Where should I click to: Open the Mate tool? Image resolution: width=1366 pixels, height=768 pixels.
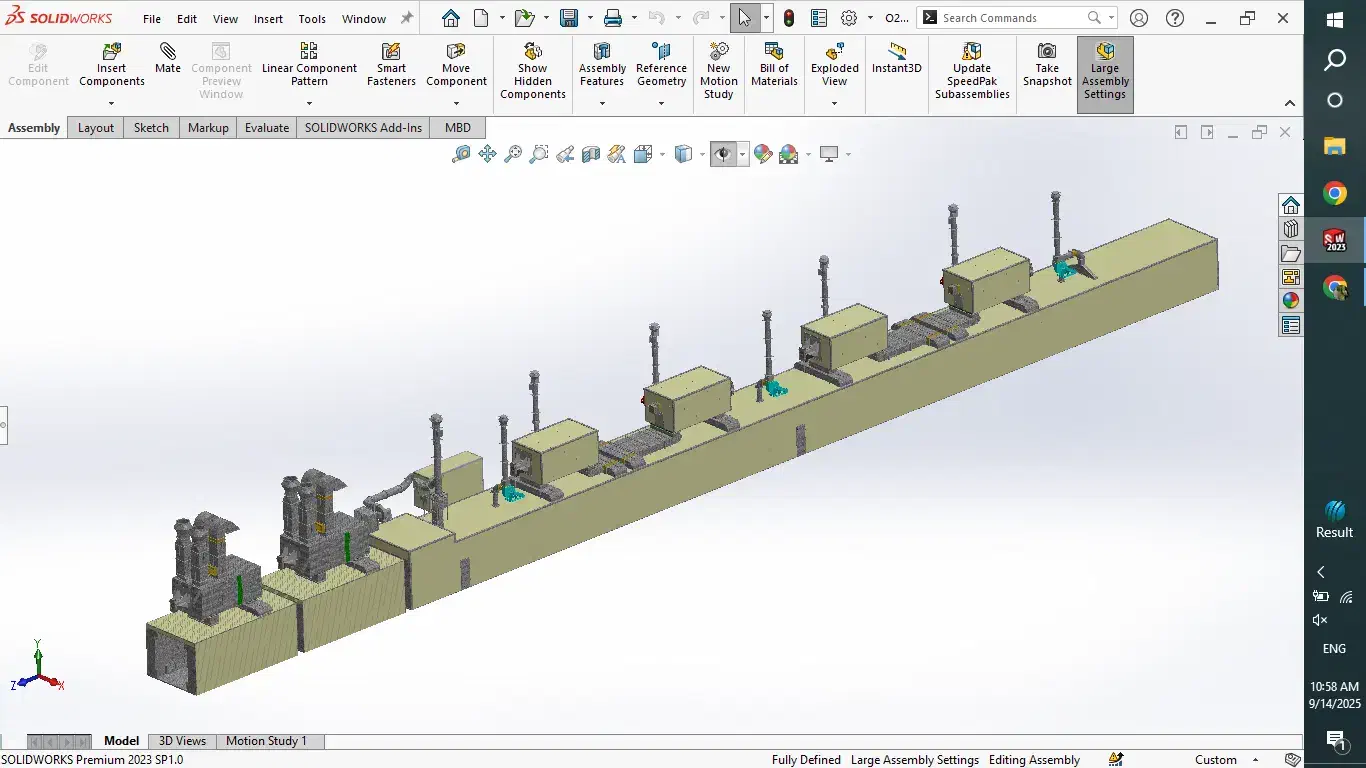[x=168, y=59]
